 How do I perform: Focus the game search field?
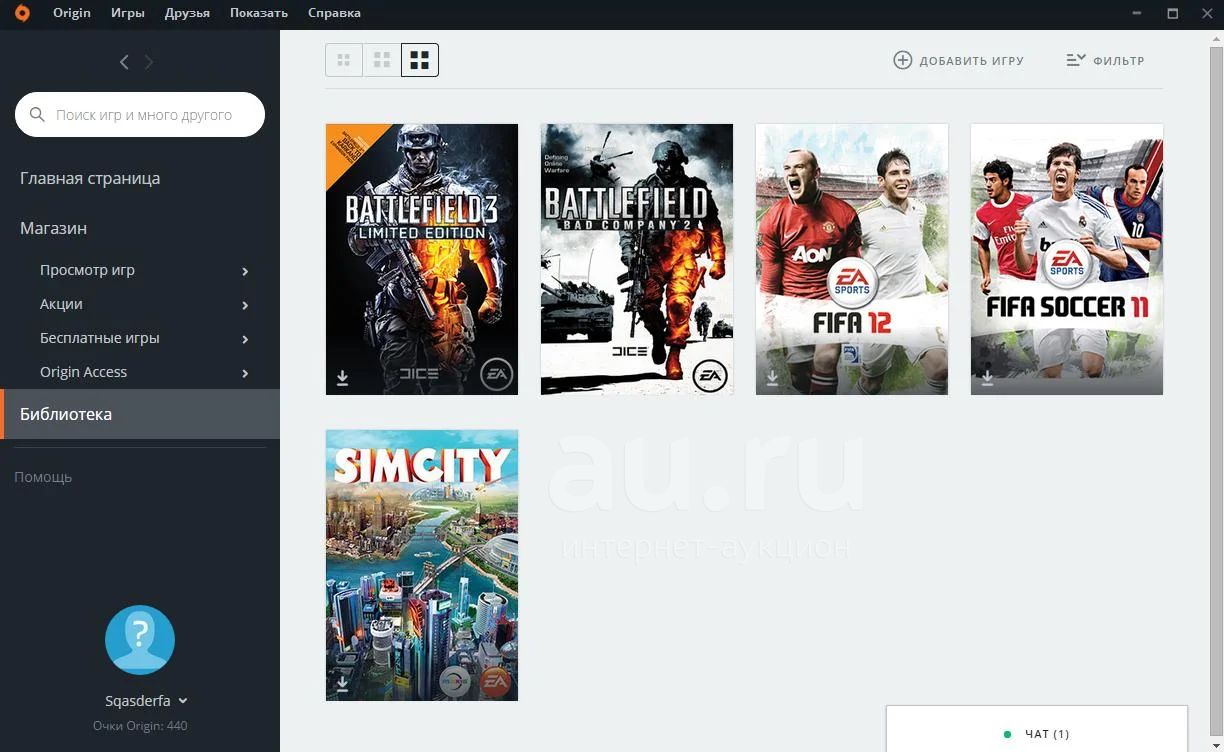coord(140,115)
